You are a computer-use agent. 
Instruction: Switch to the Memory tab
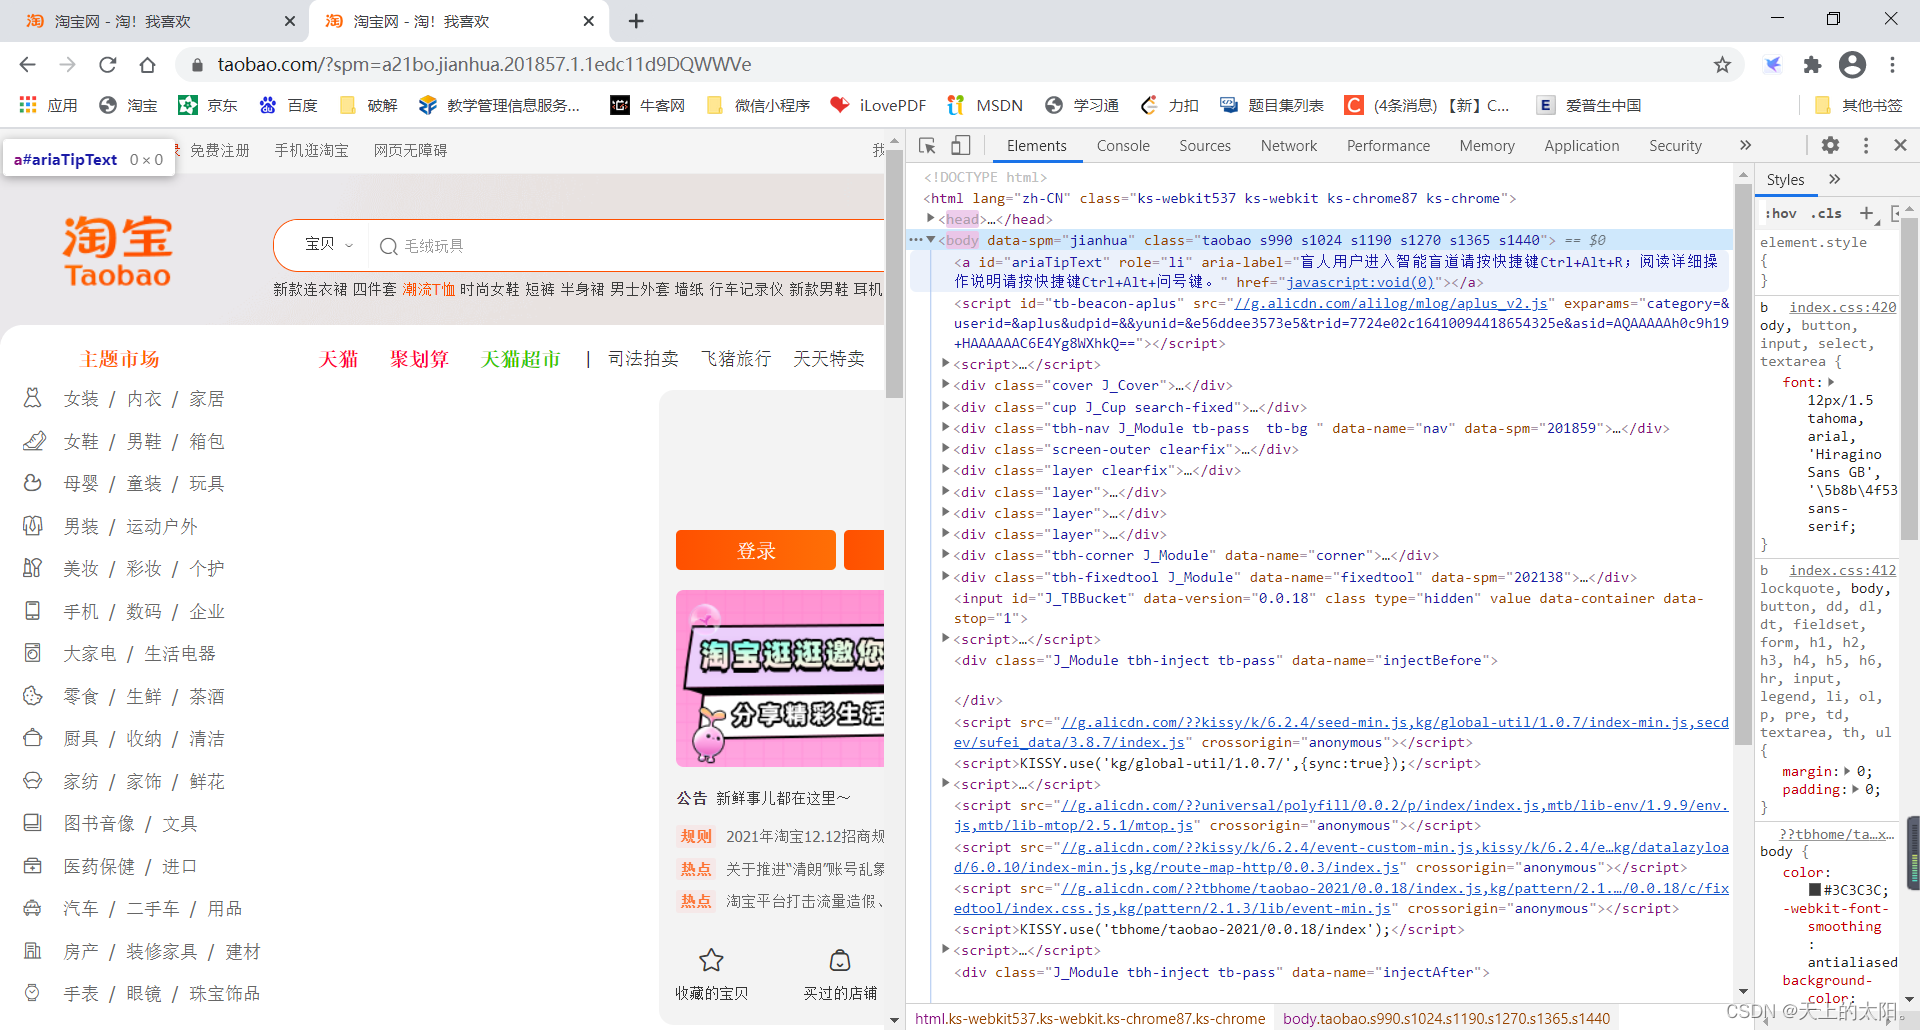pos(1486,146)
